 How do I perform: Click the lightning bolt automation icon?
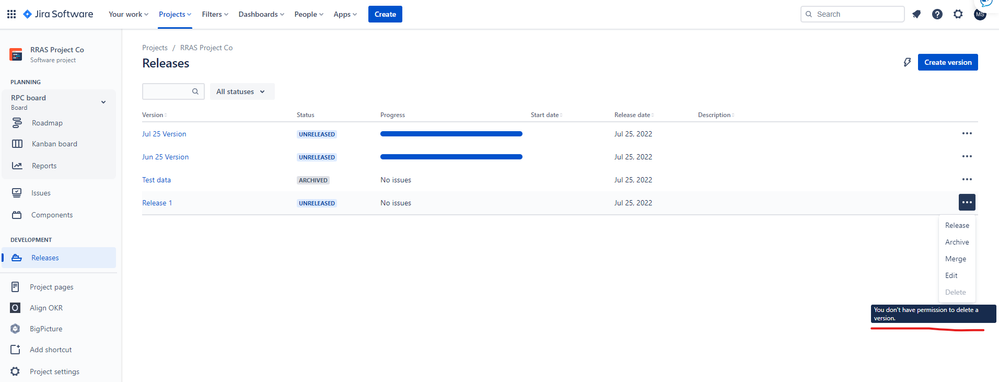[907, 62]
